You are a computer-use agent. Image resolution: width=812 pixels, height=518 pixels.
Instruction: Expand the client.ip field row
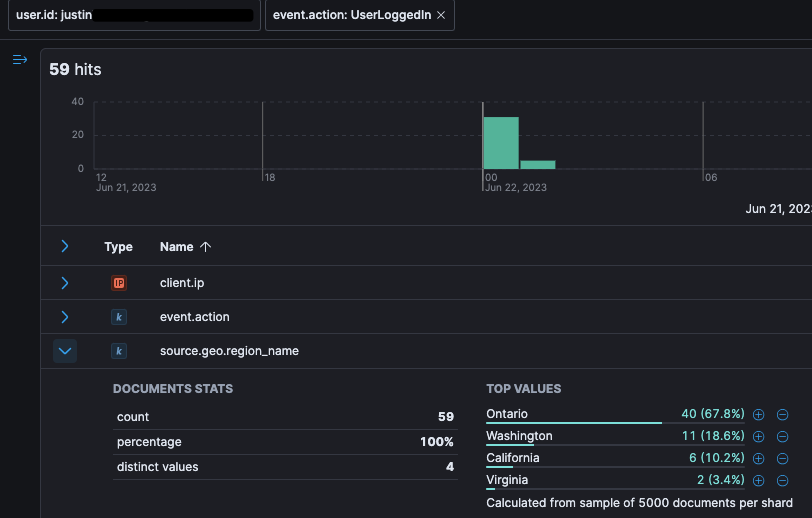click(65, 283)
